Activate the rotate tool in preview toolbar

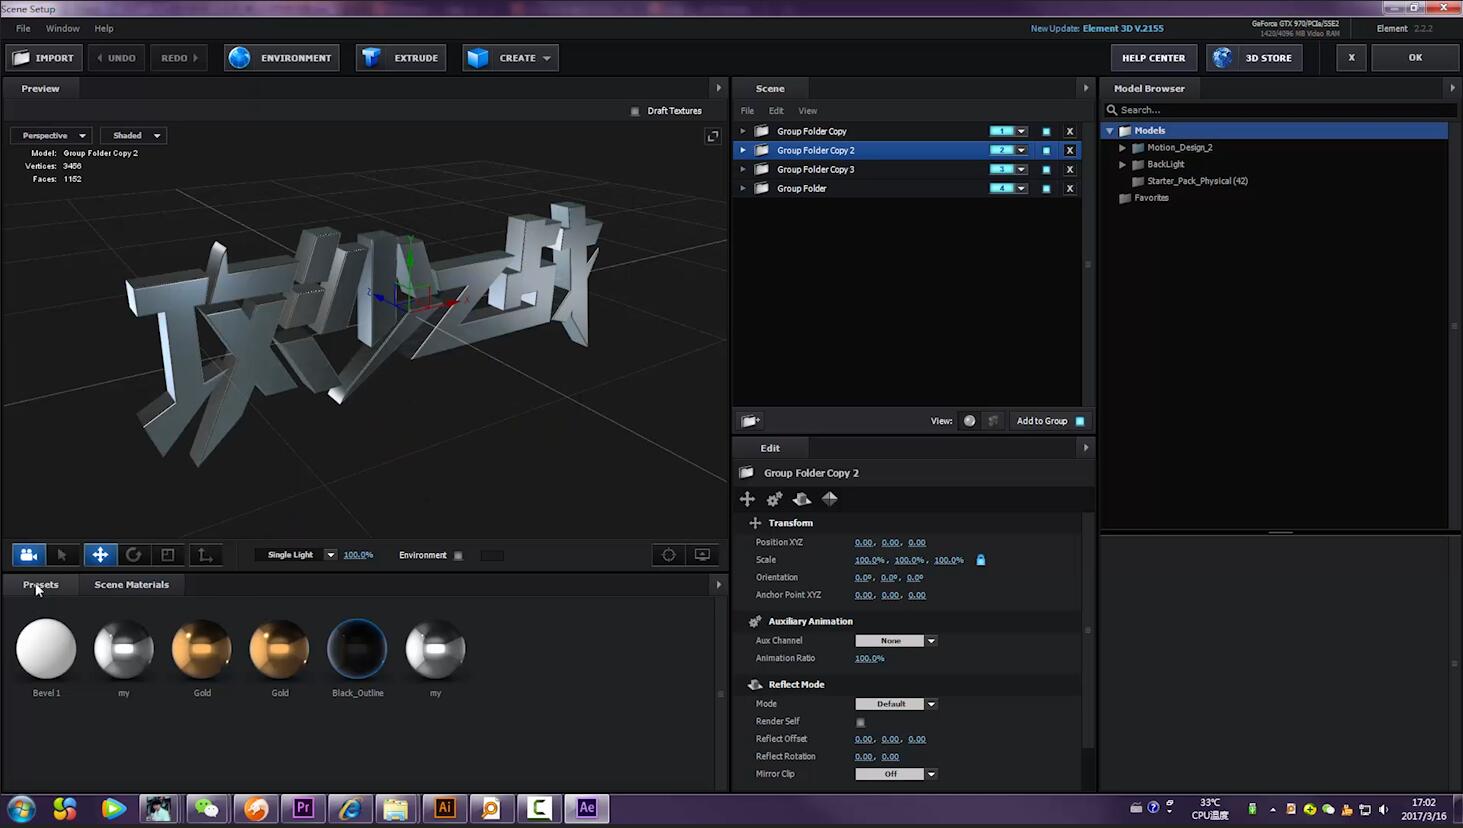tap(133, 555)
